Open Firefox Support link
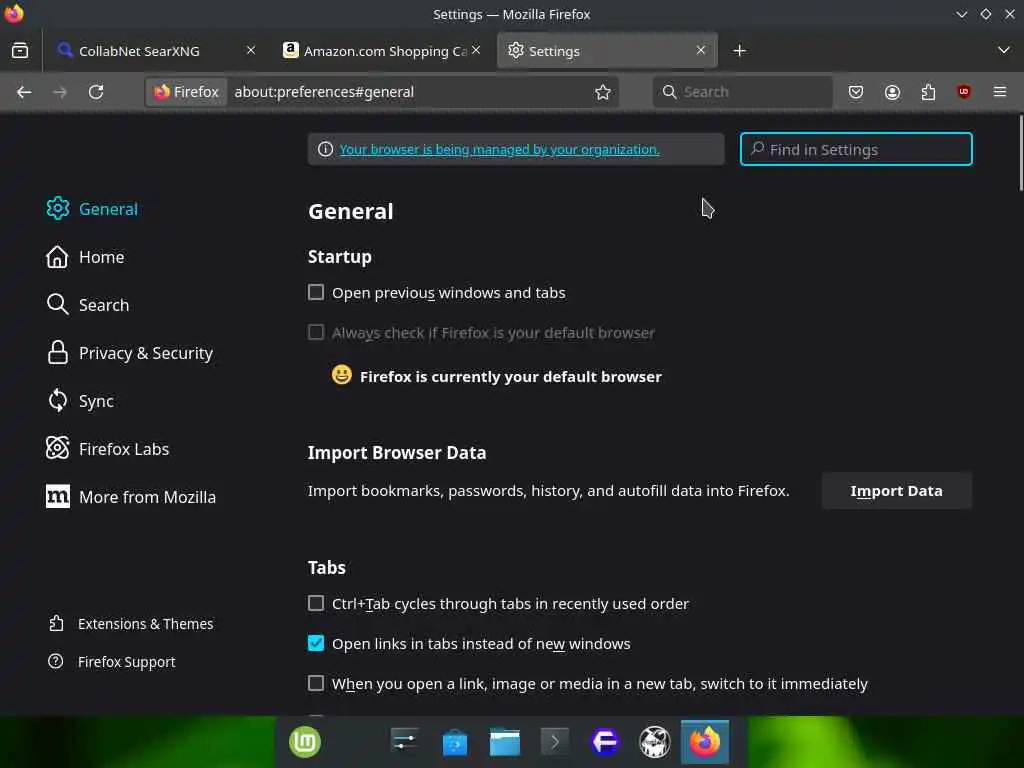Image resolution: width=1024 pixels, height=768 pixels. [112, 662]
